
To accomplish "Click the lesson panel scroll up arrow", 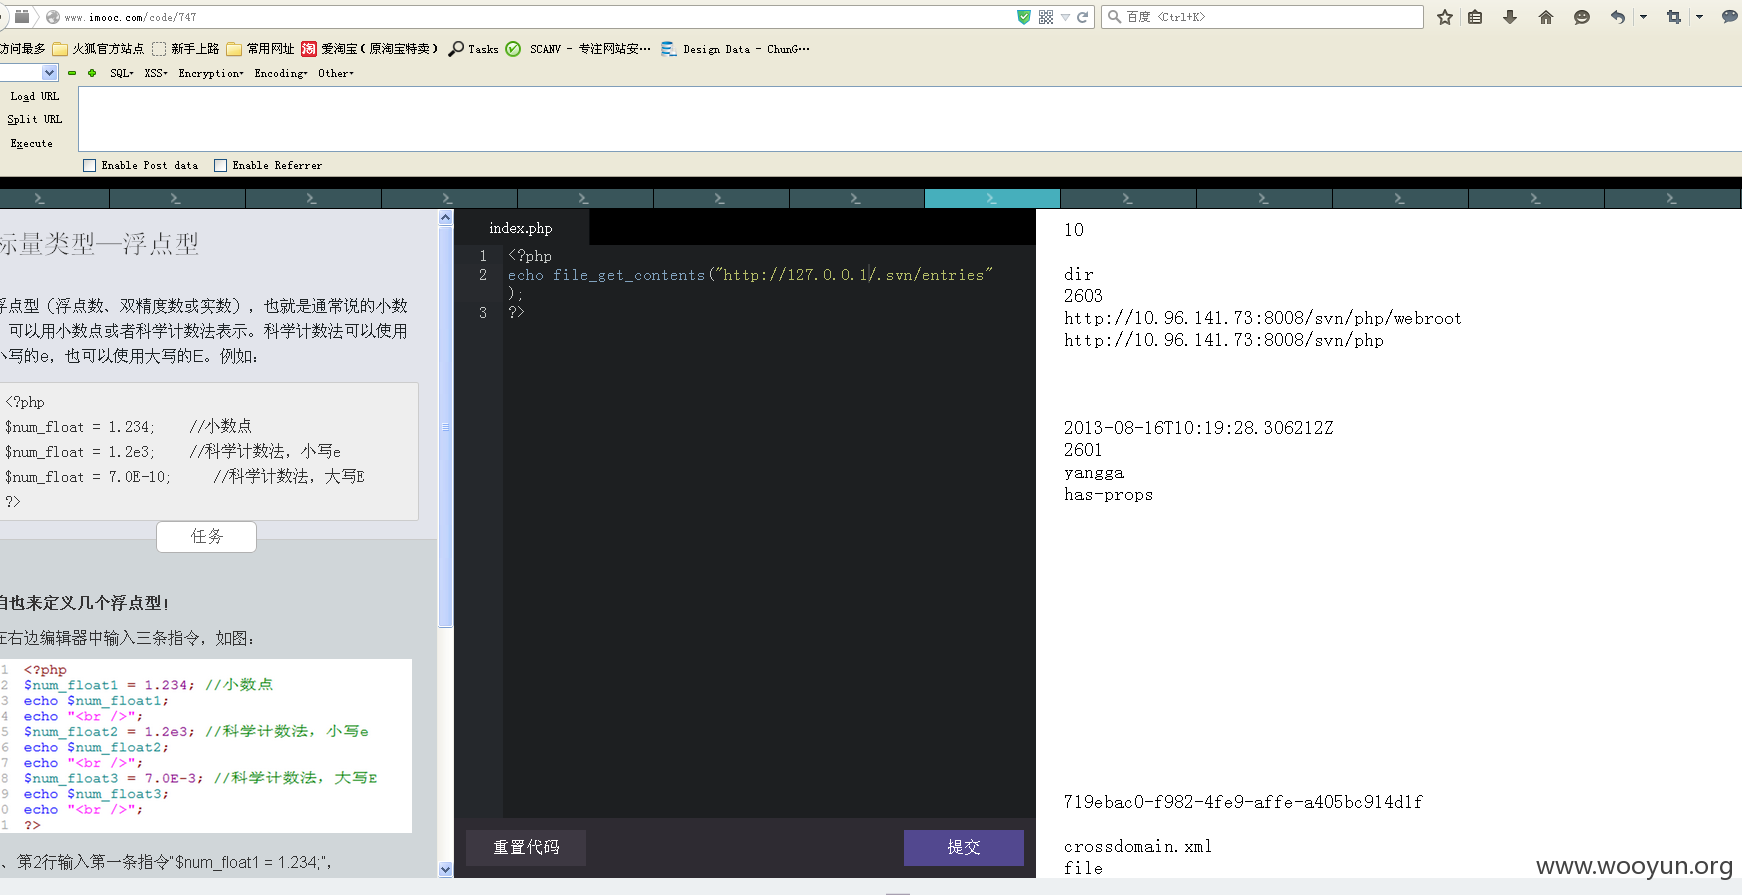I will 446,217.
